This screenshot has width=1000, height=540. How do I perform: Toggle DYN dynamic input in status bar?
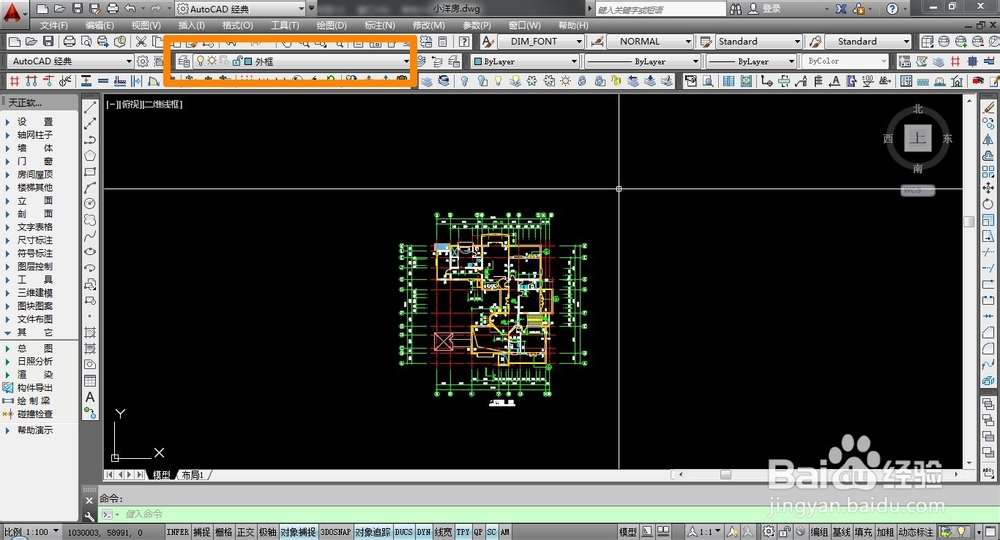(423, 532)
